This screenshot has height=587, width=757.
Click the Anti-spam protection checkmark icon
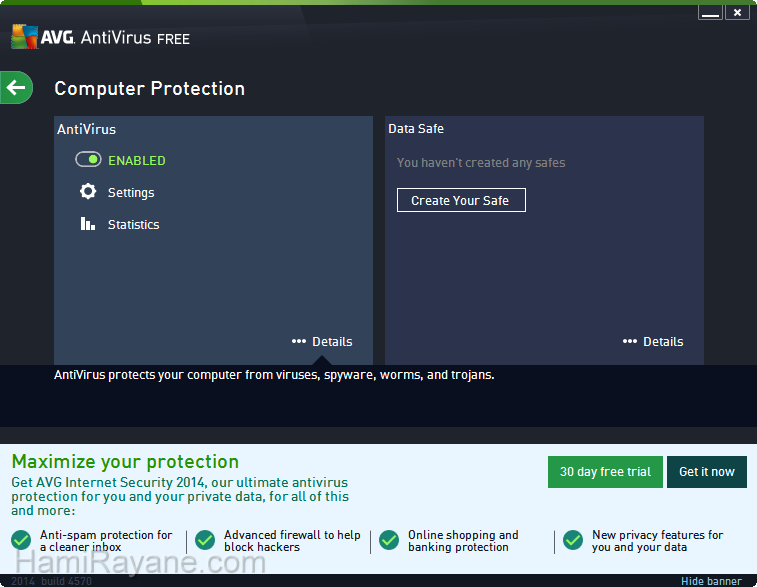point(21,540)
